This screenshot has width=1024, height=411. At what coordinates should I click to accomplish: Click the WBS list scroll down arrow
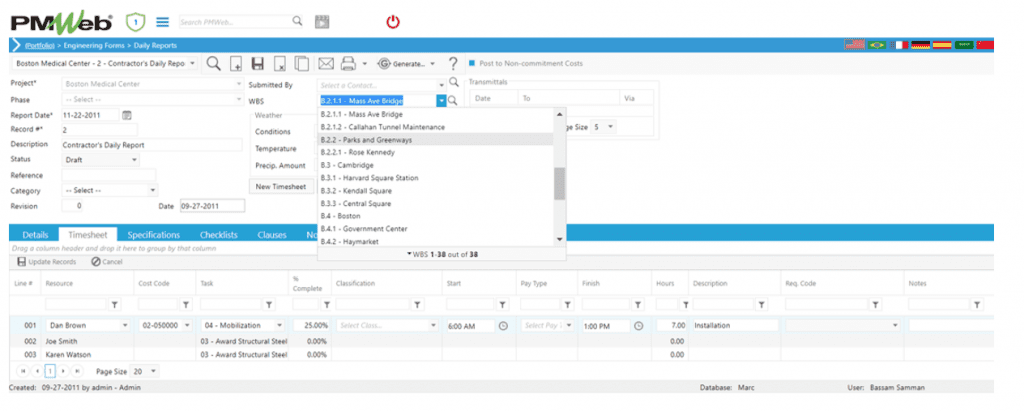click(x=560, y=240)
